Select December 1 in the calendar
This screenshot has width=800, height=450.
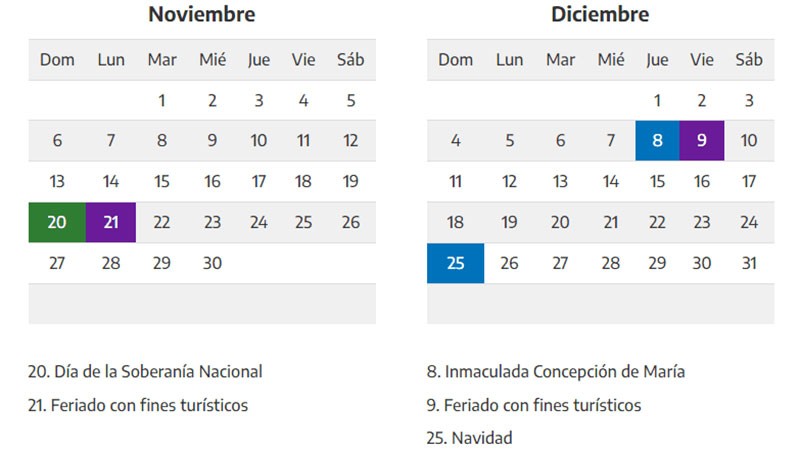[x=657, y=100]
